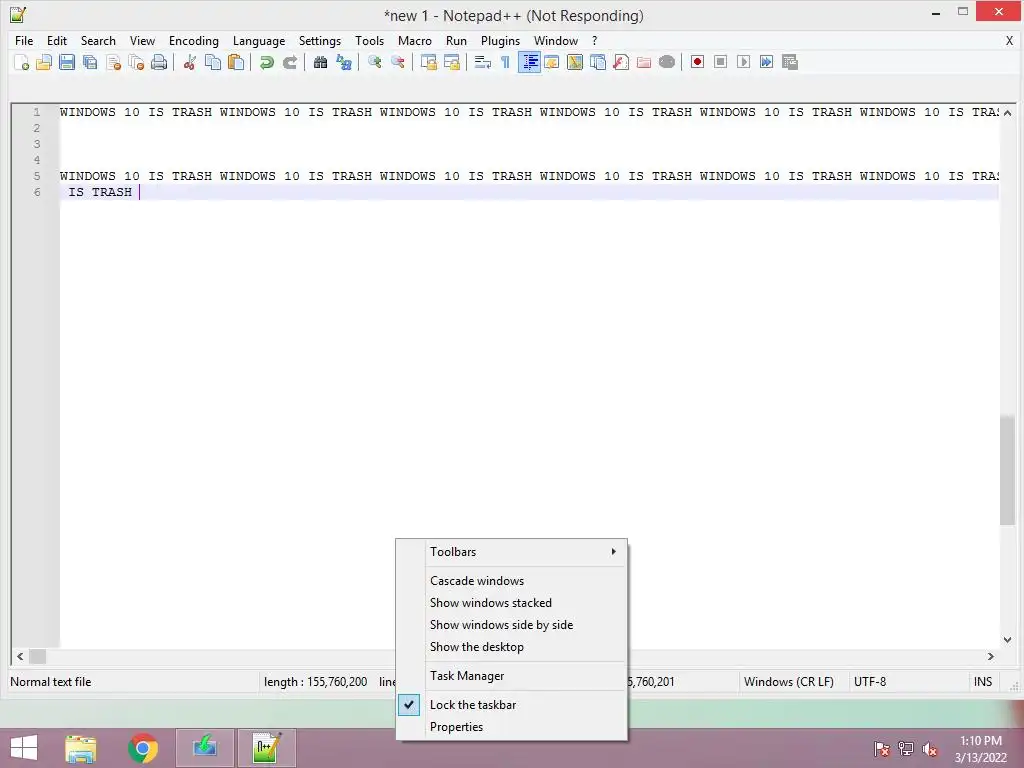Click the Copy toolbar icon
Screen dimensions: 1024x768
213,62
